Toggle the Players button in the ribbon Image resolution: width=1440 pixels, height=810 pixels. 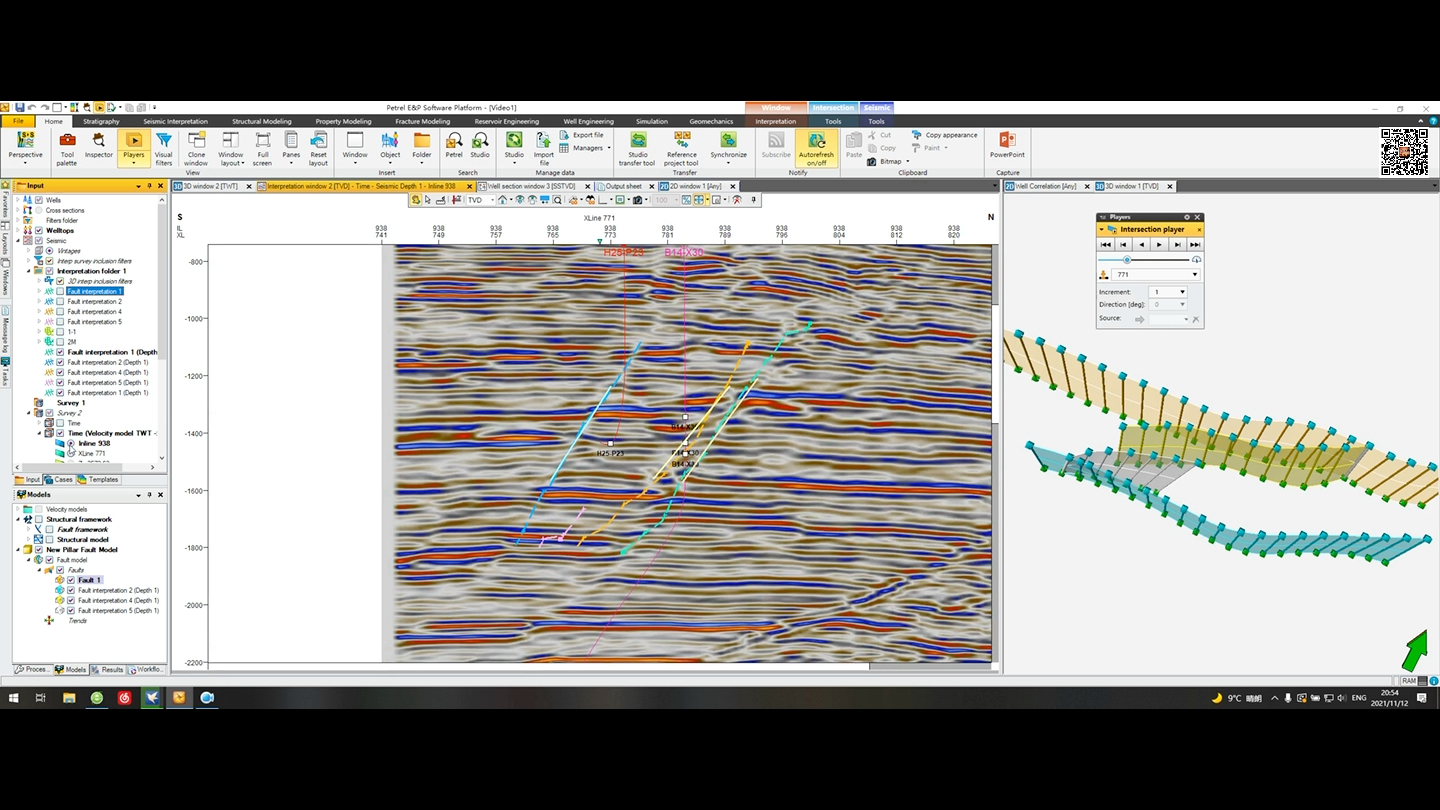[134, 148]
